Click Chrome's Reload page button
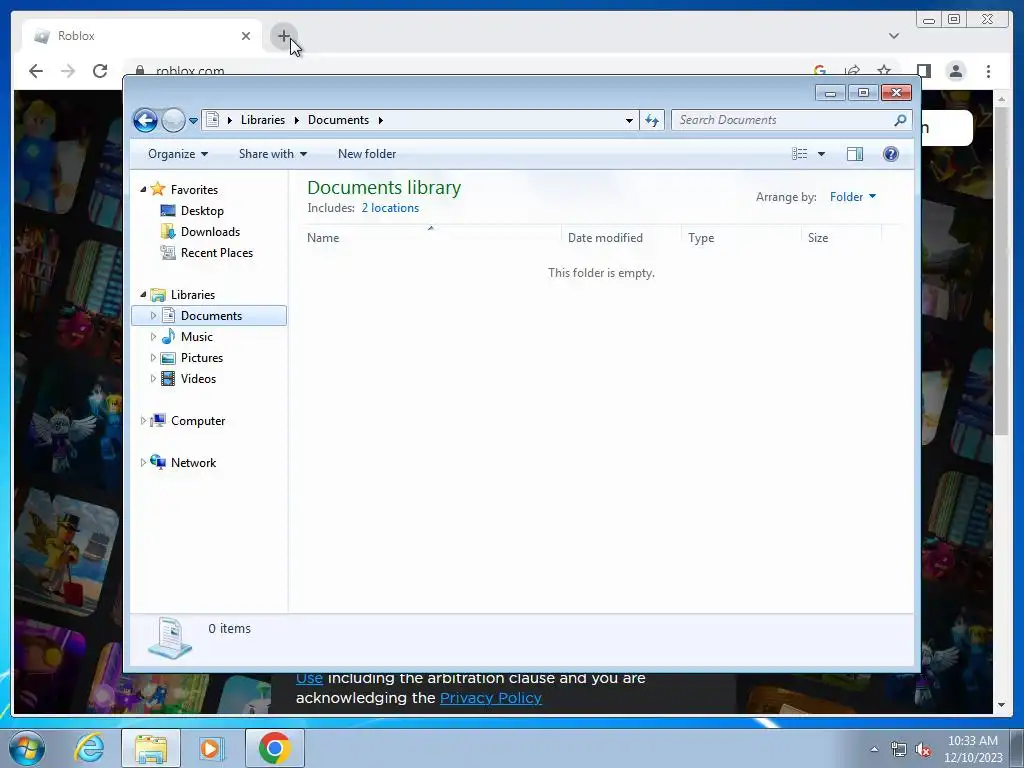The image size is (1024, 768). click(x=100, y=71)
